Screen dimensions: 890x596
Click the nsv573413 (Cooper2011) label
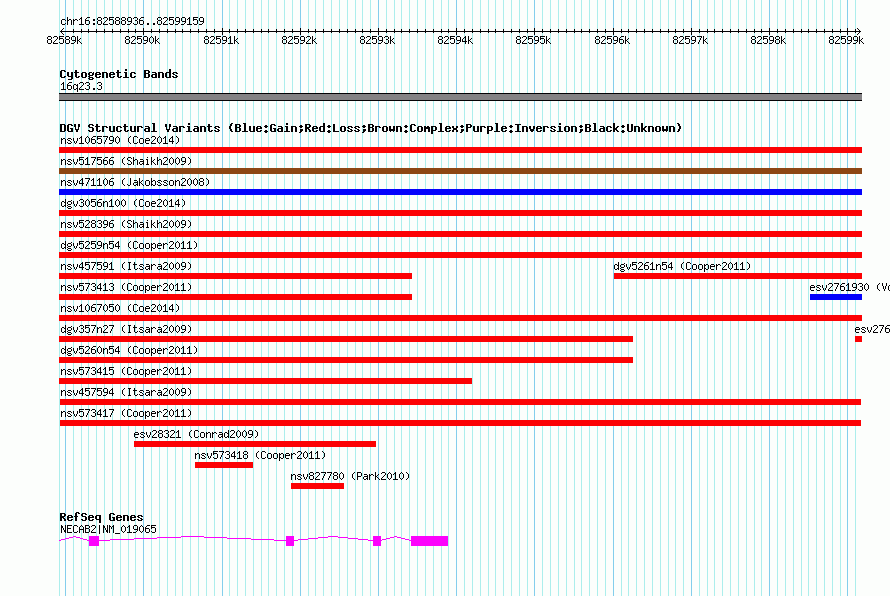tap(126, 287)
